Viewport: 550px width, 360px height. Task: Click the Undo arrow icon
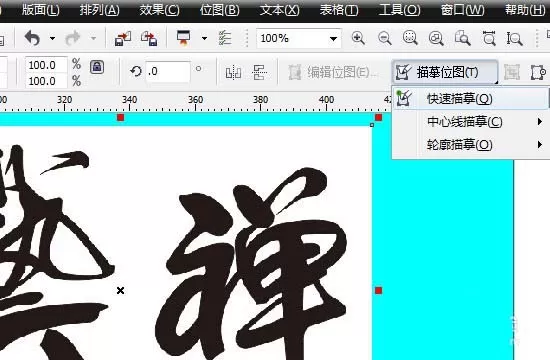pos(33,38)
